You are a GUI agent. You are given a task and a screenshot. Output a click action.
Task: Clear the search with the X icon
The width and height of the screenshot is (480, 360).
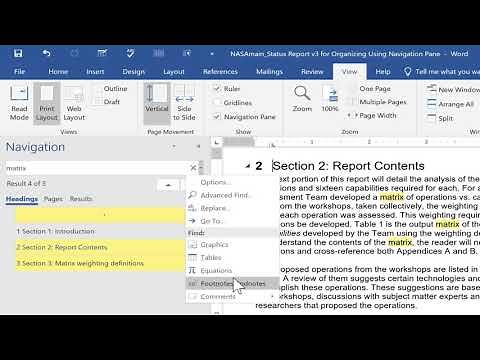pyautogui.click(x=193, y=168)
